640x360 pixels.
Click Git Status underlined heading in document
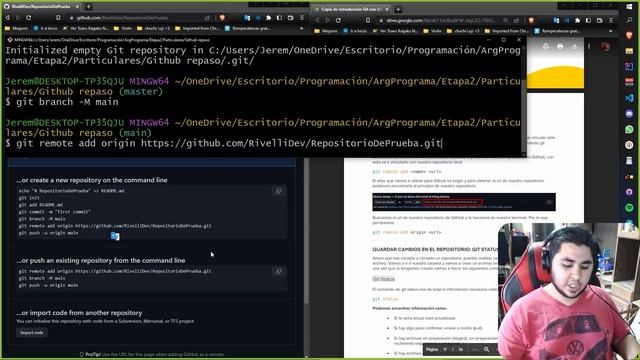pyautogui.click(x=384, y=279)
